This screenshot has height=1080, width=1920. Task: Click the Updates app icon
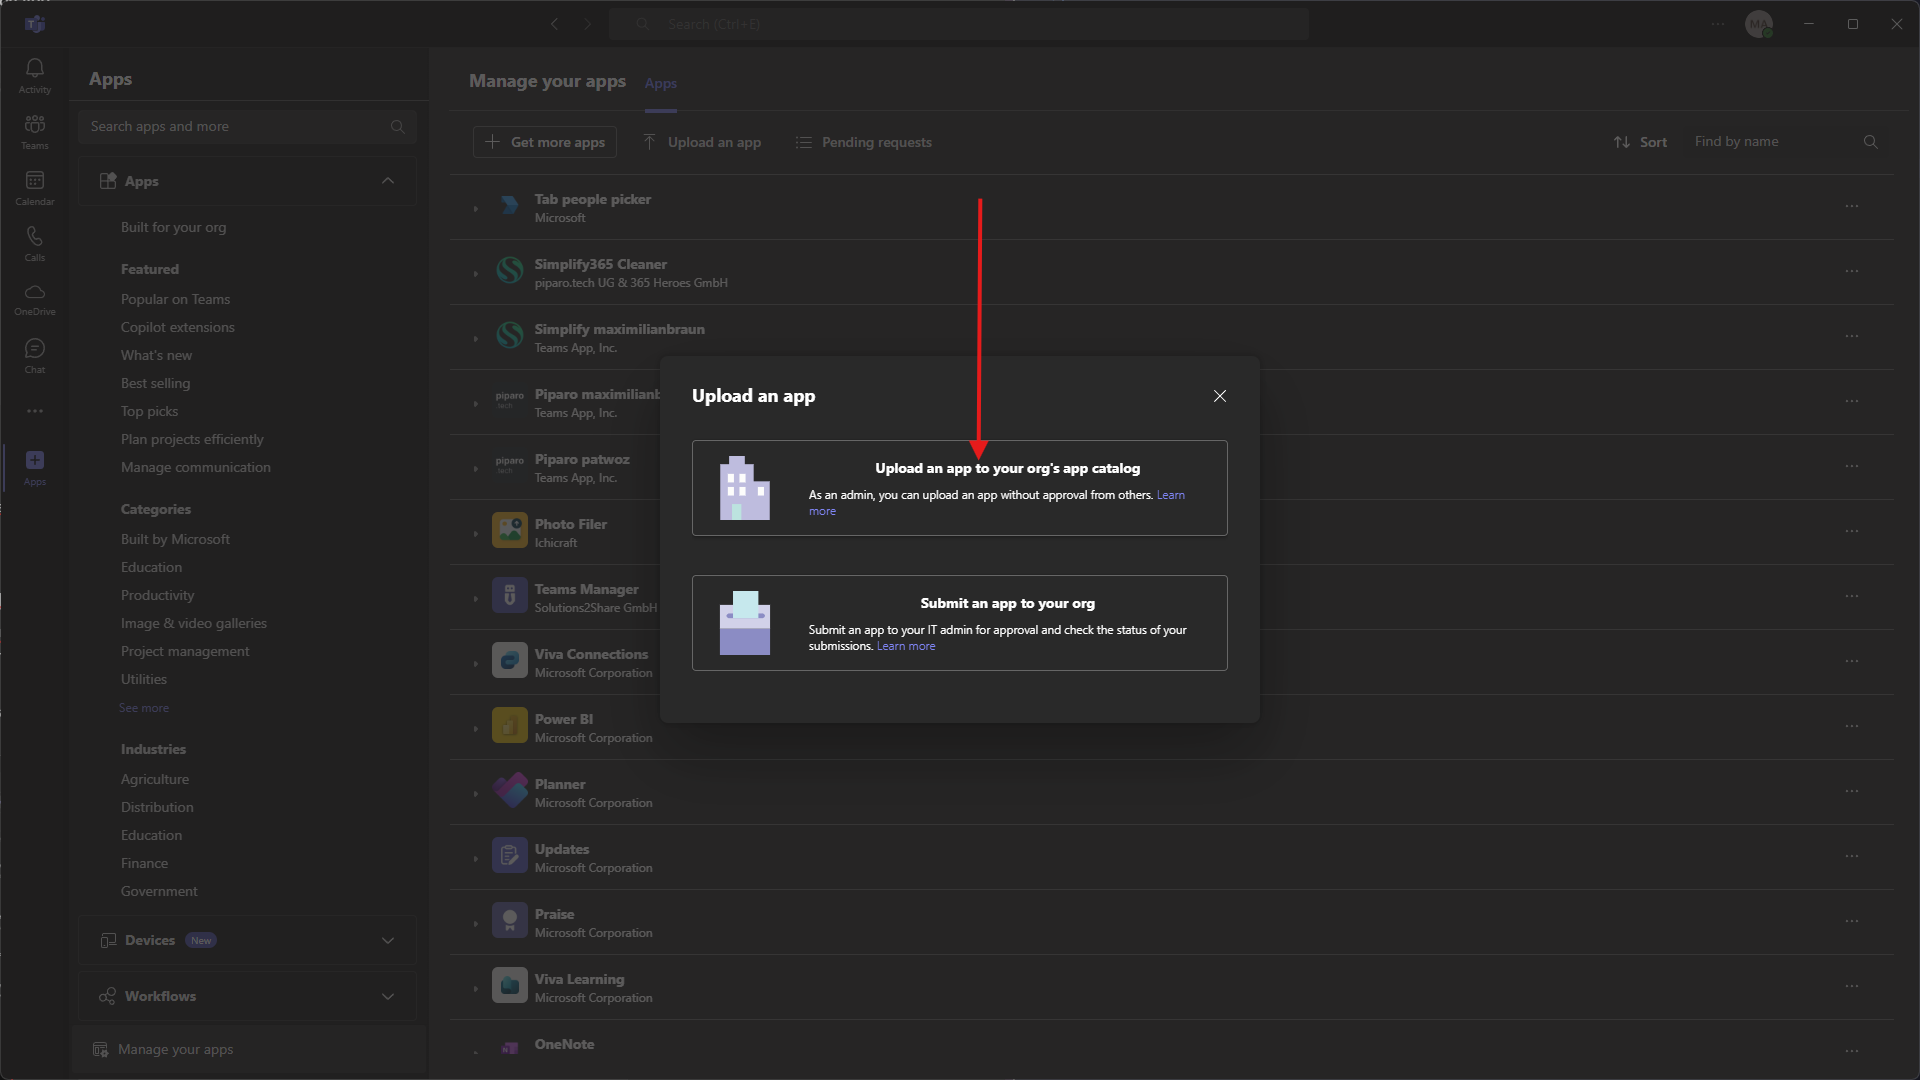510,856
